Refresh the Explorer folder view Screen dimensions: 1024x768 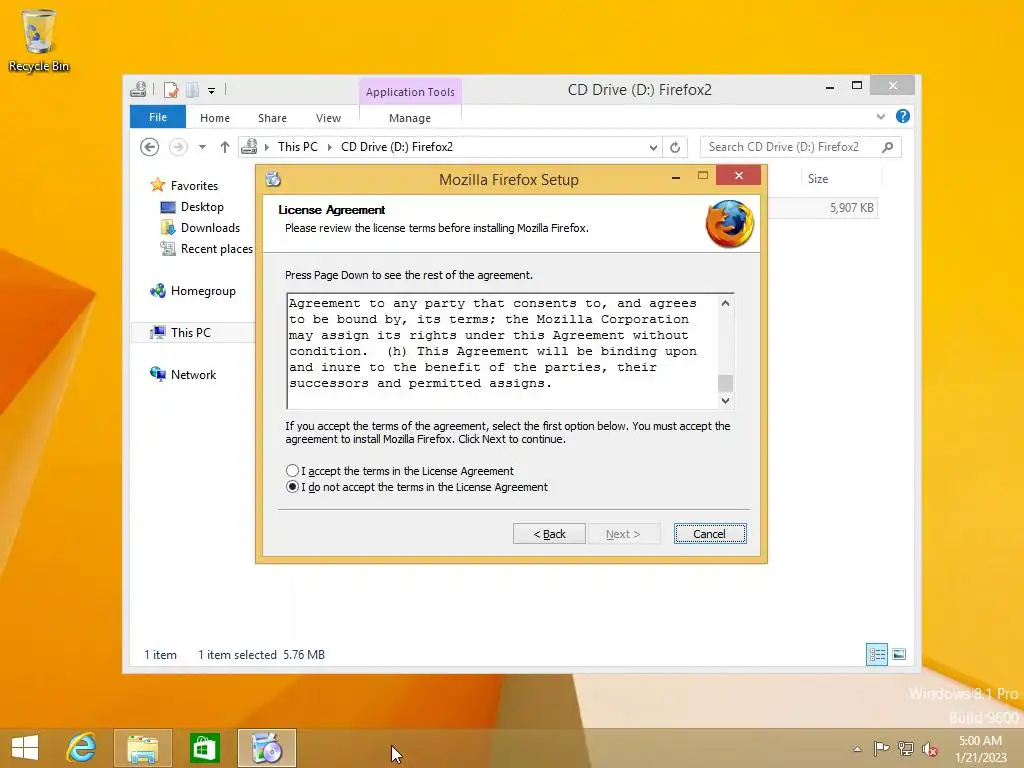[675, 148]
